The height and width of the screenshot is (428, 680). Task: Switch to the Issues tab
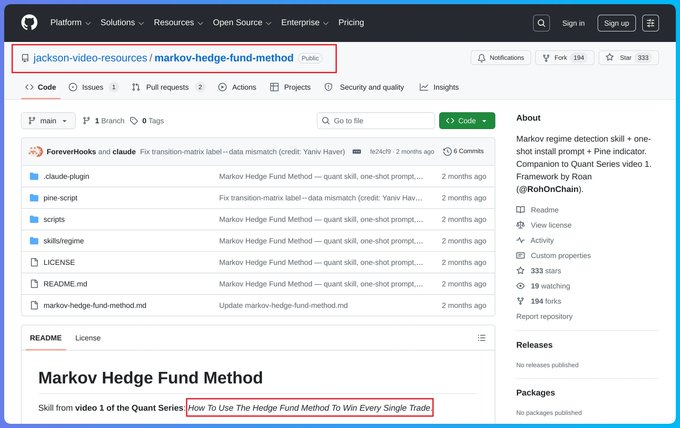tap(93, 87)
